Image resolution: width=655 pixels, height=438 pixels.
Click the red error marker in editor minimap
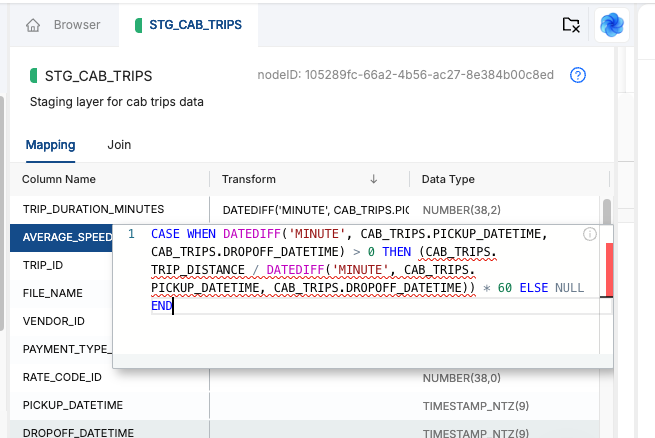(609, 270)
